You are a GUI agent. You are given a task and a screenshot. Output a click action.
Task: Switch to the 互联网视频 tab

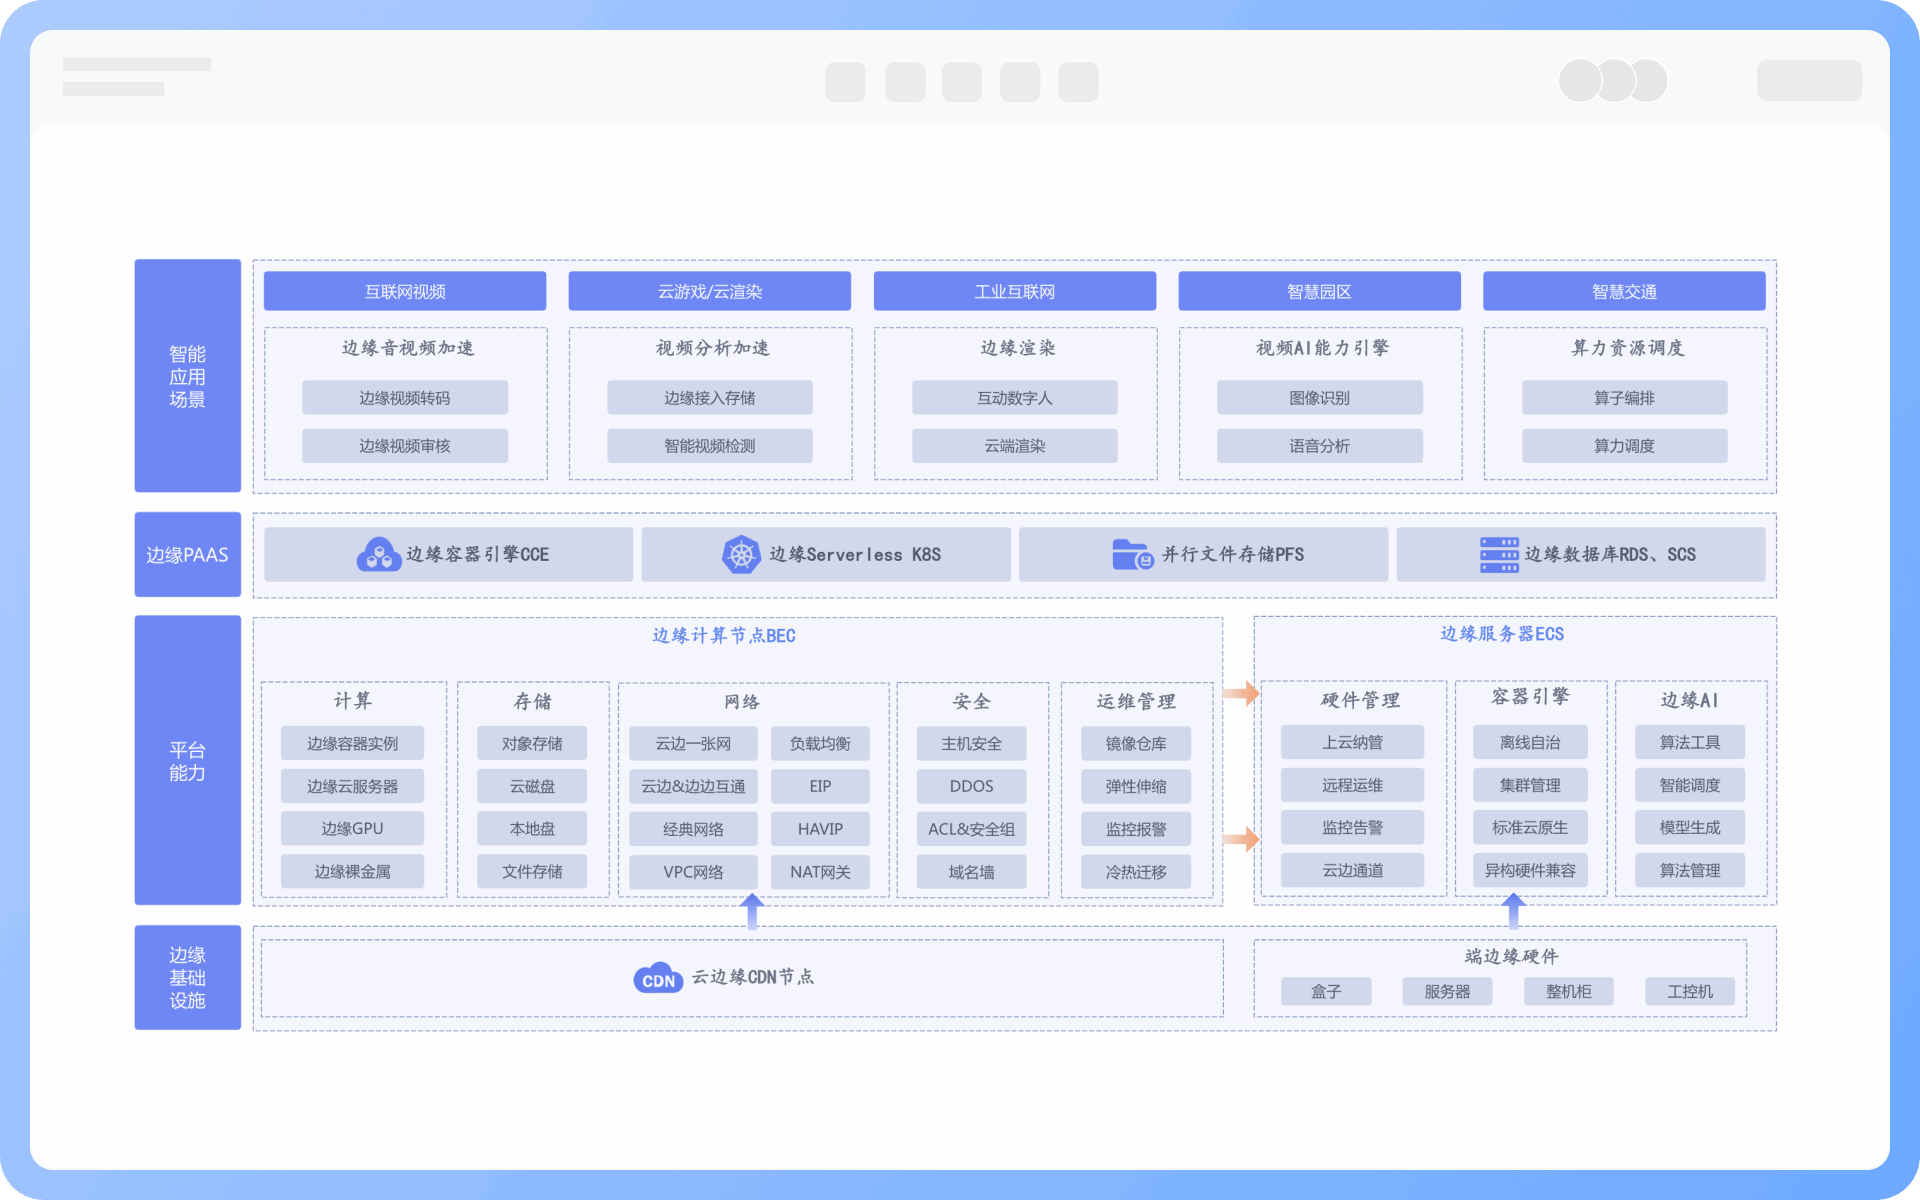pos(404,291)
